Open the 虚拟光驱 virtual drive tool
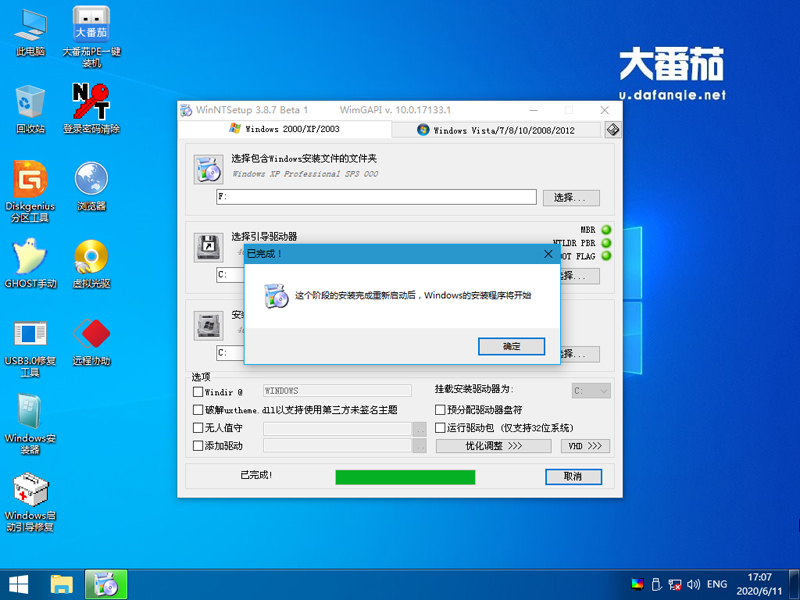This screenshot has width=800, height=600. pyautogui.click(x=92, y=262)
